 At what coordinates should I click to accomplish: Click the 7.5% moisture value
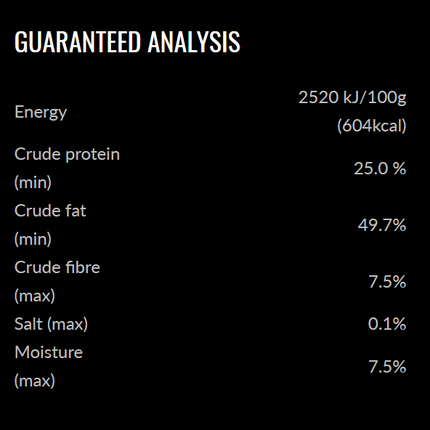[387, 367]
